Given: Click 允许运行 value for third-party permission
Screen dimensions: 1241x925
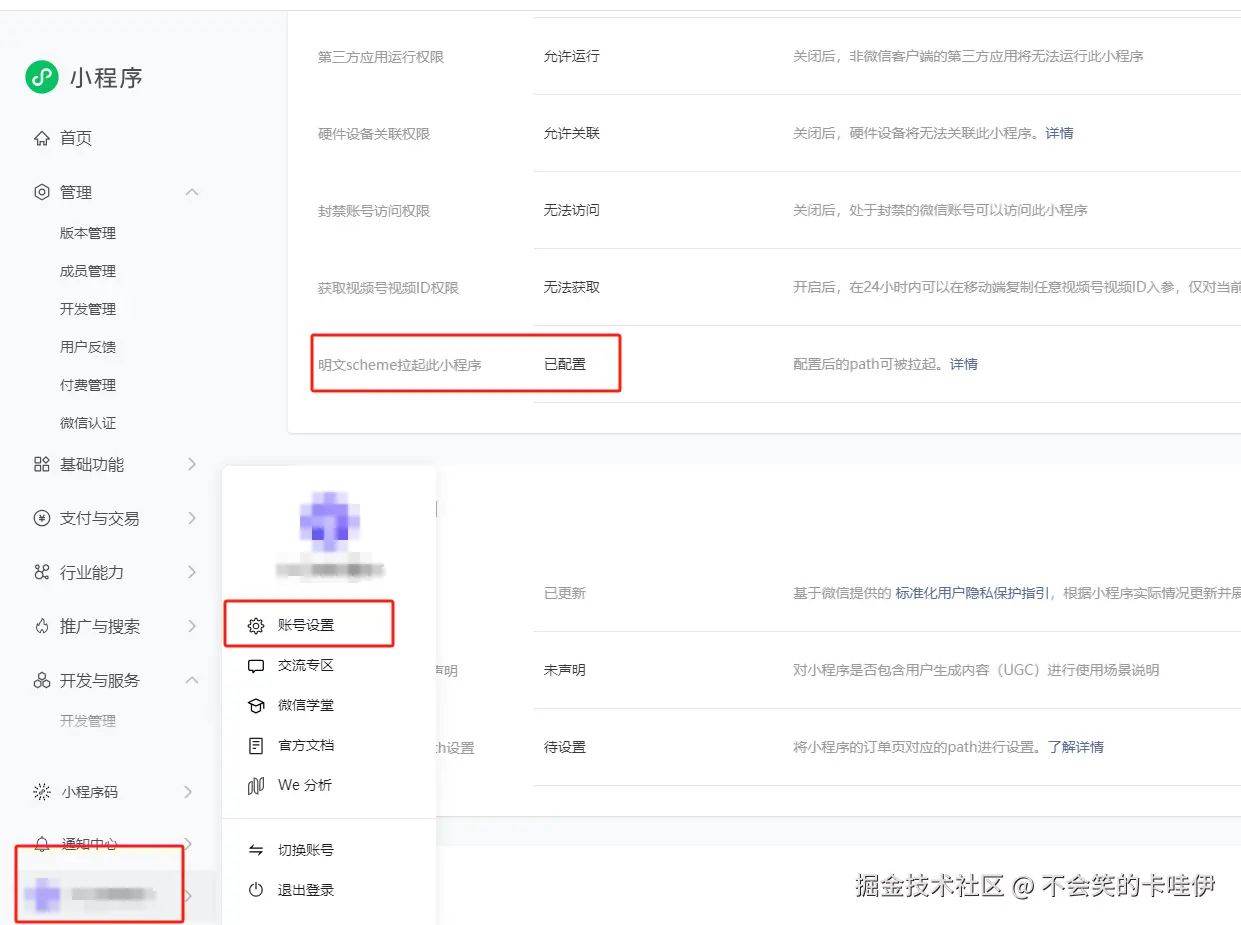Looking at the screenshot, I should pyautogui.click(x=572, y=56).
